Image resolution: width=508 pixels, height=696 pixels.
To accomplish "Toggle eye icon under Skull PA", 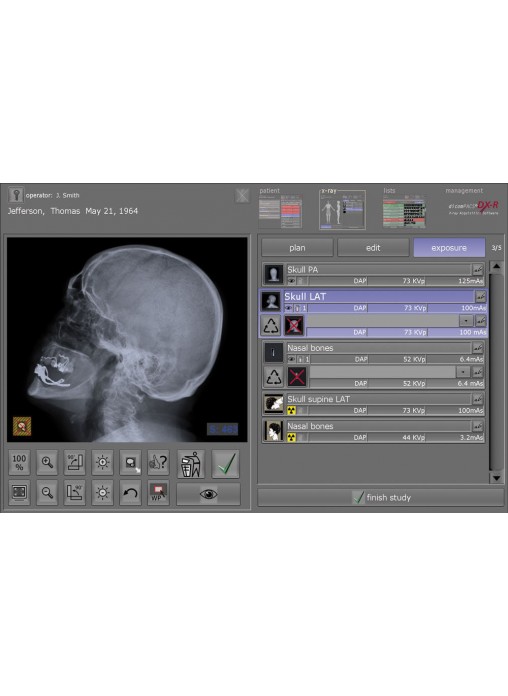I will point(291,281).
